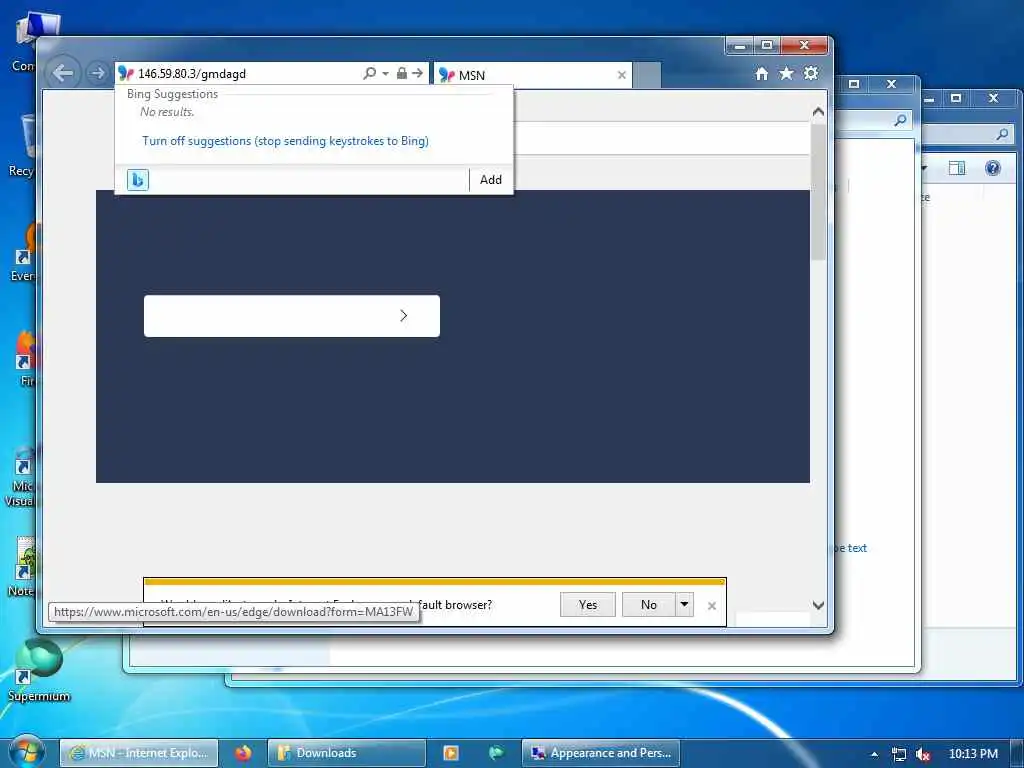Click the 10:13 PM clock
Image resolution: width=1024 pixels, height=768 pixels.
pyautogui.click(x=973, y=754)
